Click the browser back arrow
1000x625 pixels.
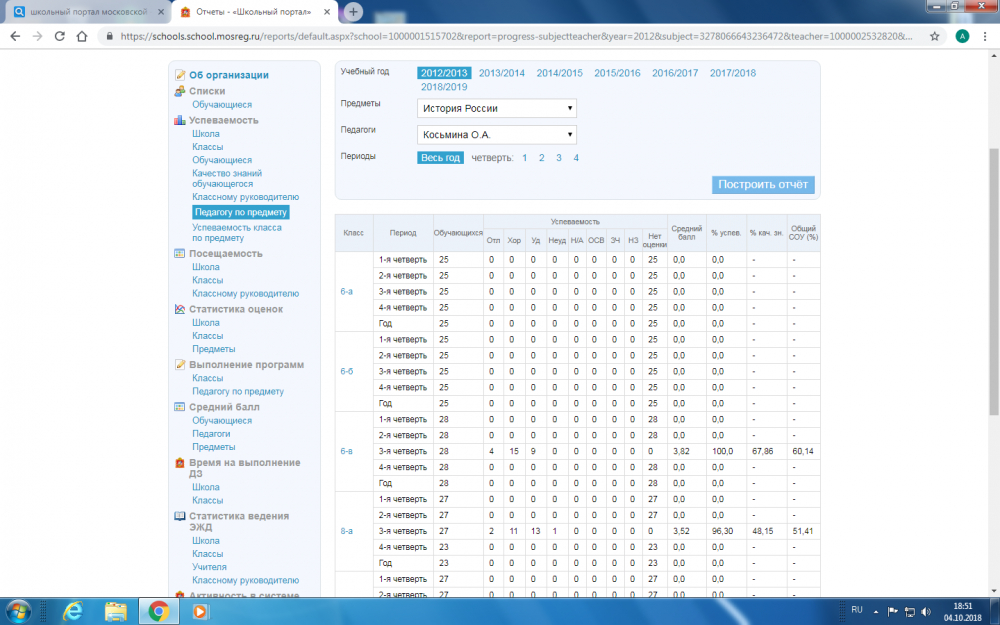15,36
